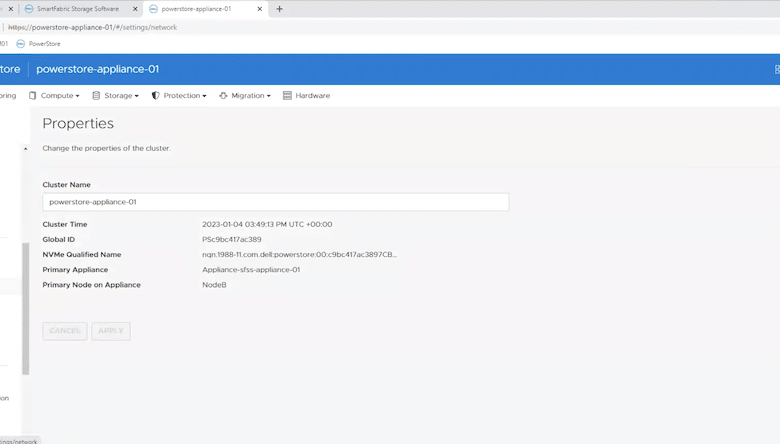
Task: Click the browser address bar URL
Action: click(93, 27)
